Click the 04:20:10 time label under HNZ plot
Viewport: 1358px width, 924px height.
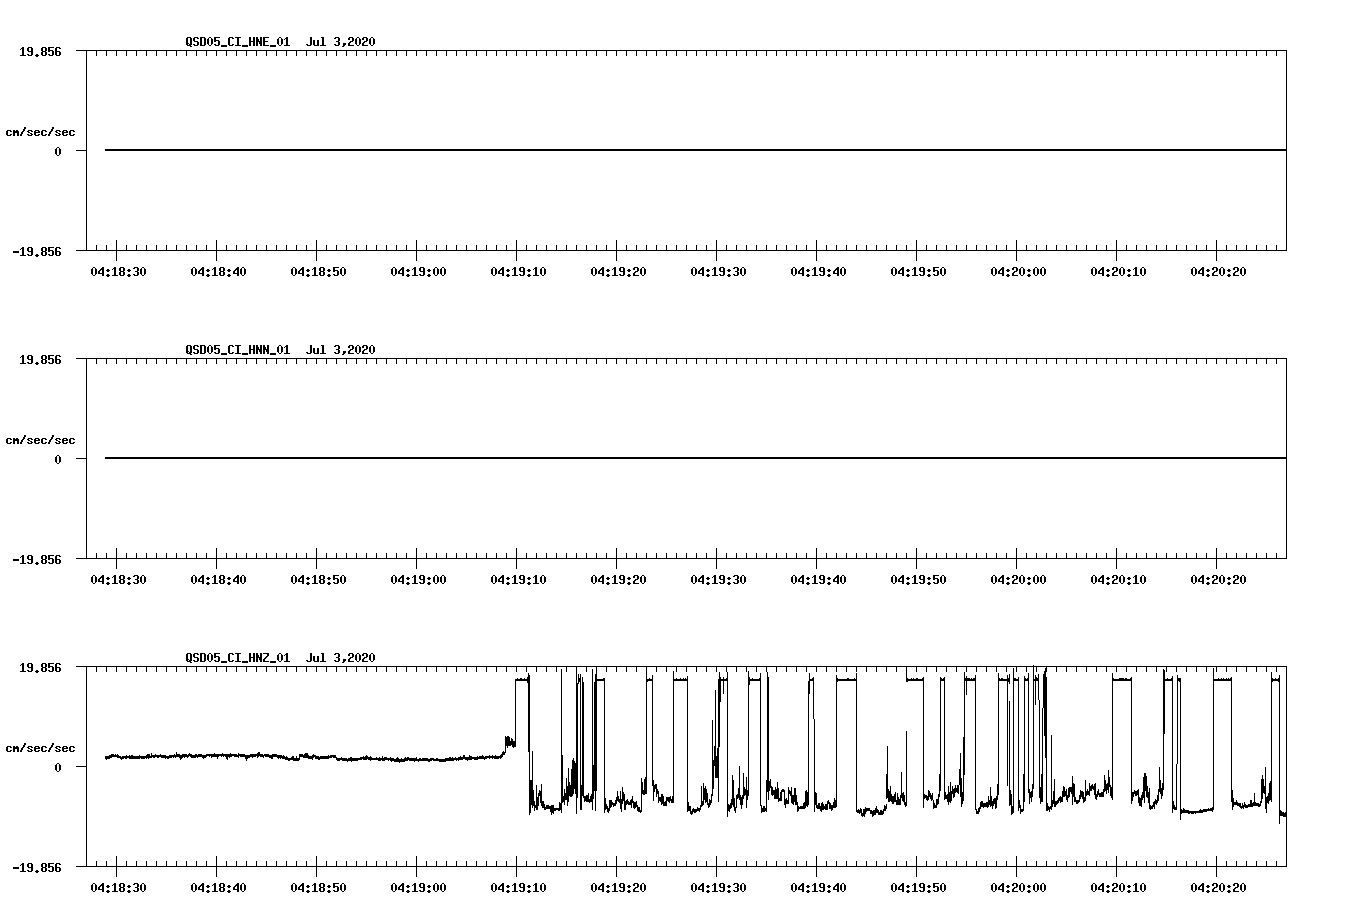pyautogui.click(x=1118, y=888)
